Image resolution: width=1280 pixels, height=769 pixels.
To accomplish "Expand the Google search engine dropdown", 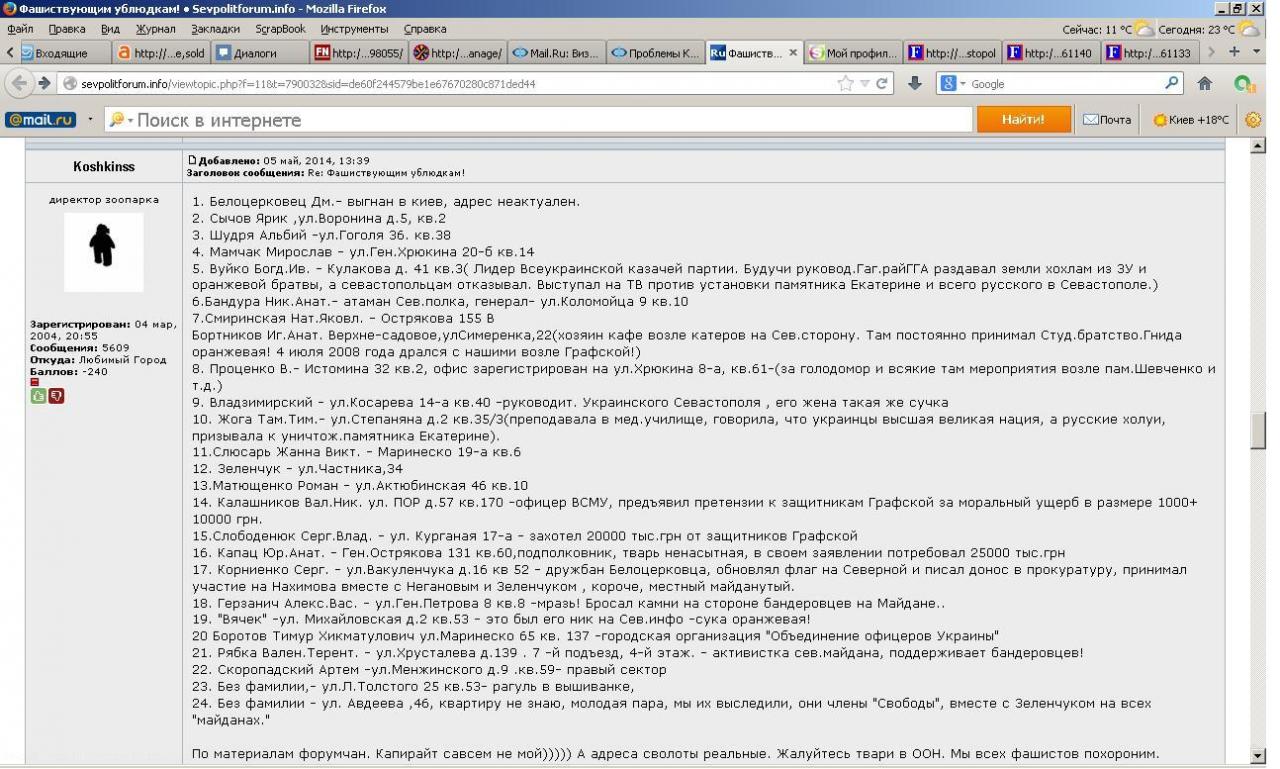I will [x=954, y=84].
